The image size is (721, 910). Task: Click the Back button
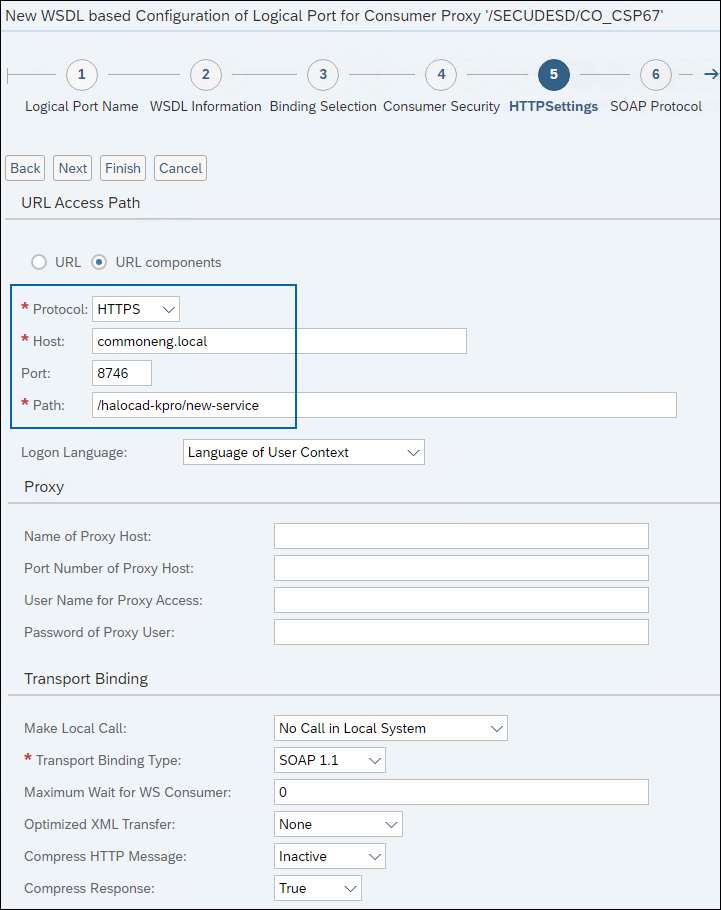[x=26, y=168]
